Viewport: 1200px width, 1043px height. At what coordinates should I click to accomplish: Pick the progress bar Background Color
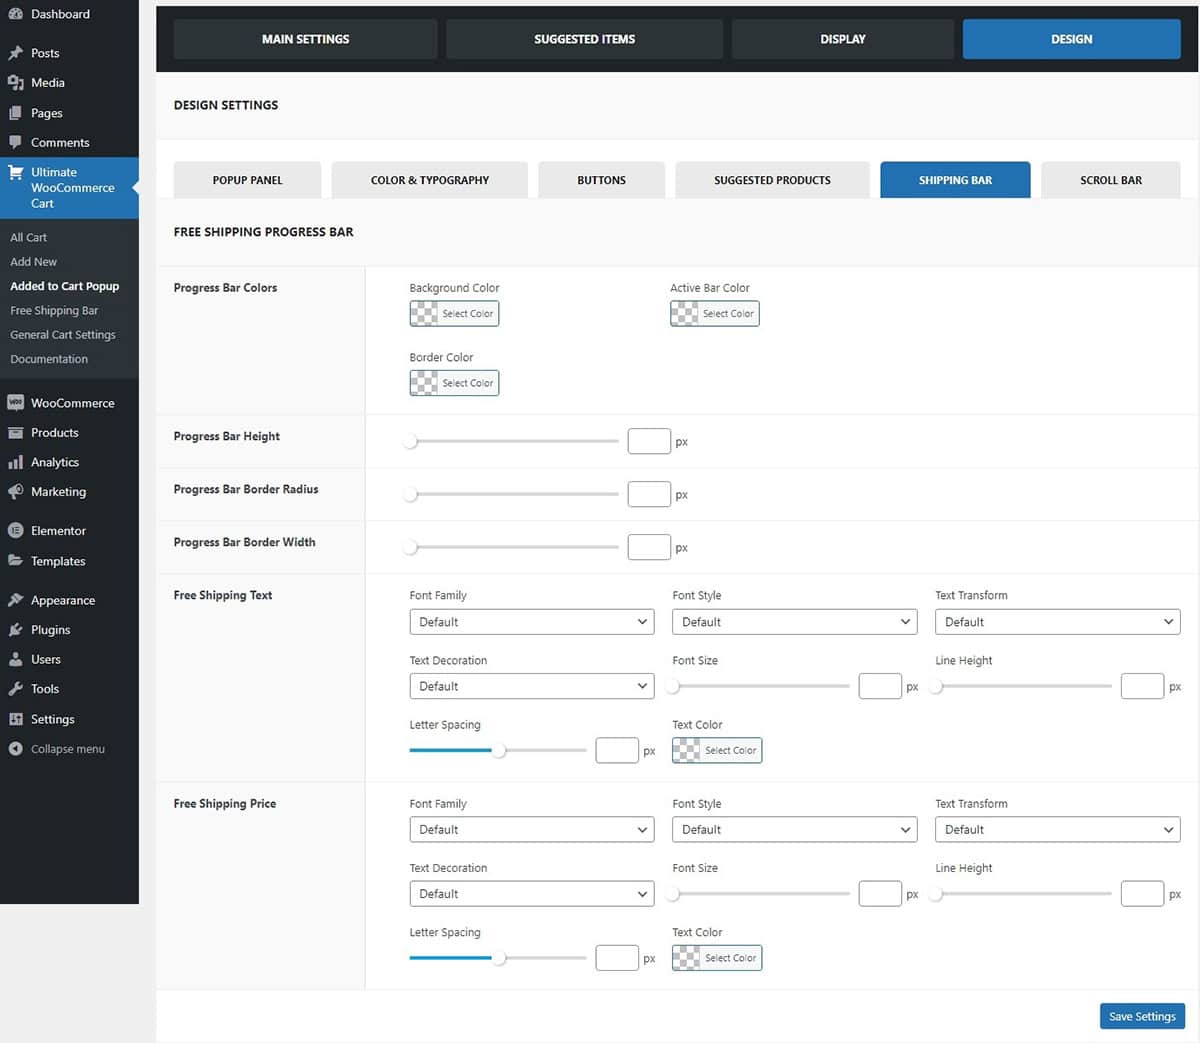click(x=454, y=314)
